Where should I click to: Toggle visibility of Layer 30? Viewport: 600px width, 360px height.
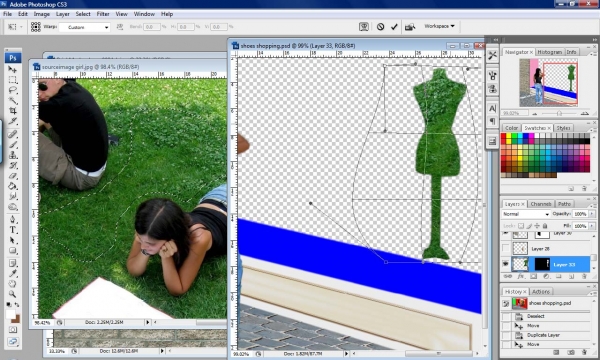pyautogui.click(x=505, y=233)
